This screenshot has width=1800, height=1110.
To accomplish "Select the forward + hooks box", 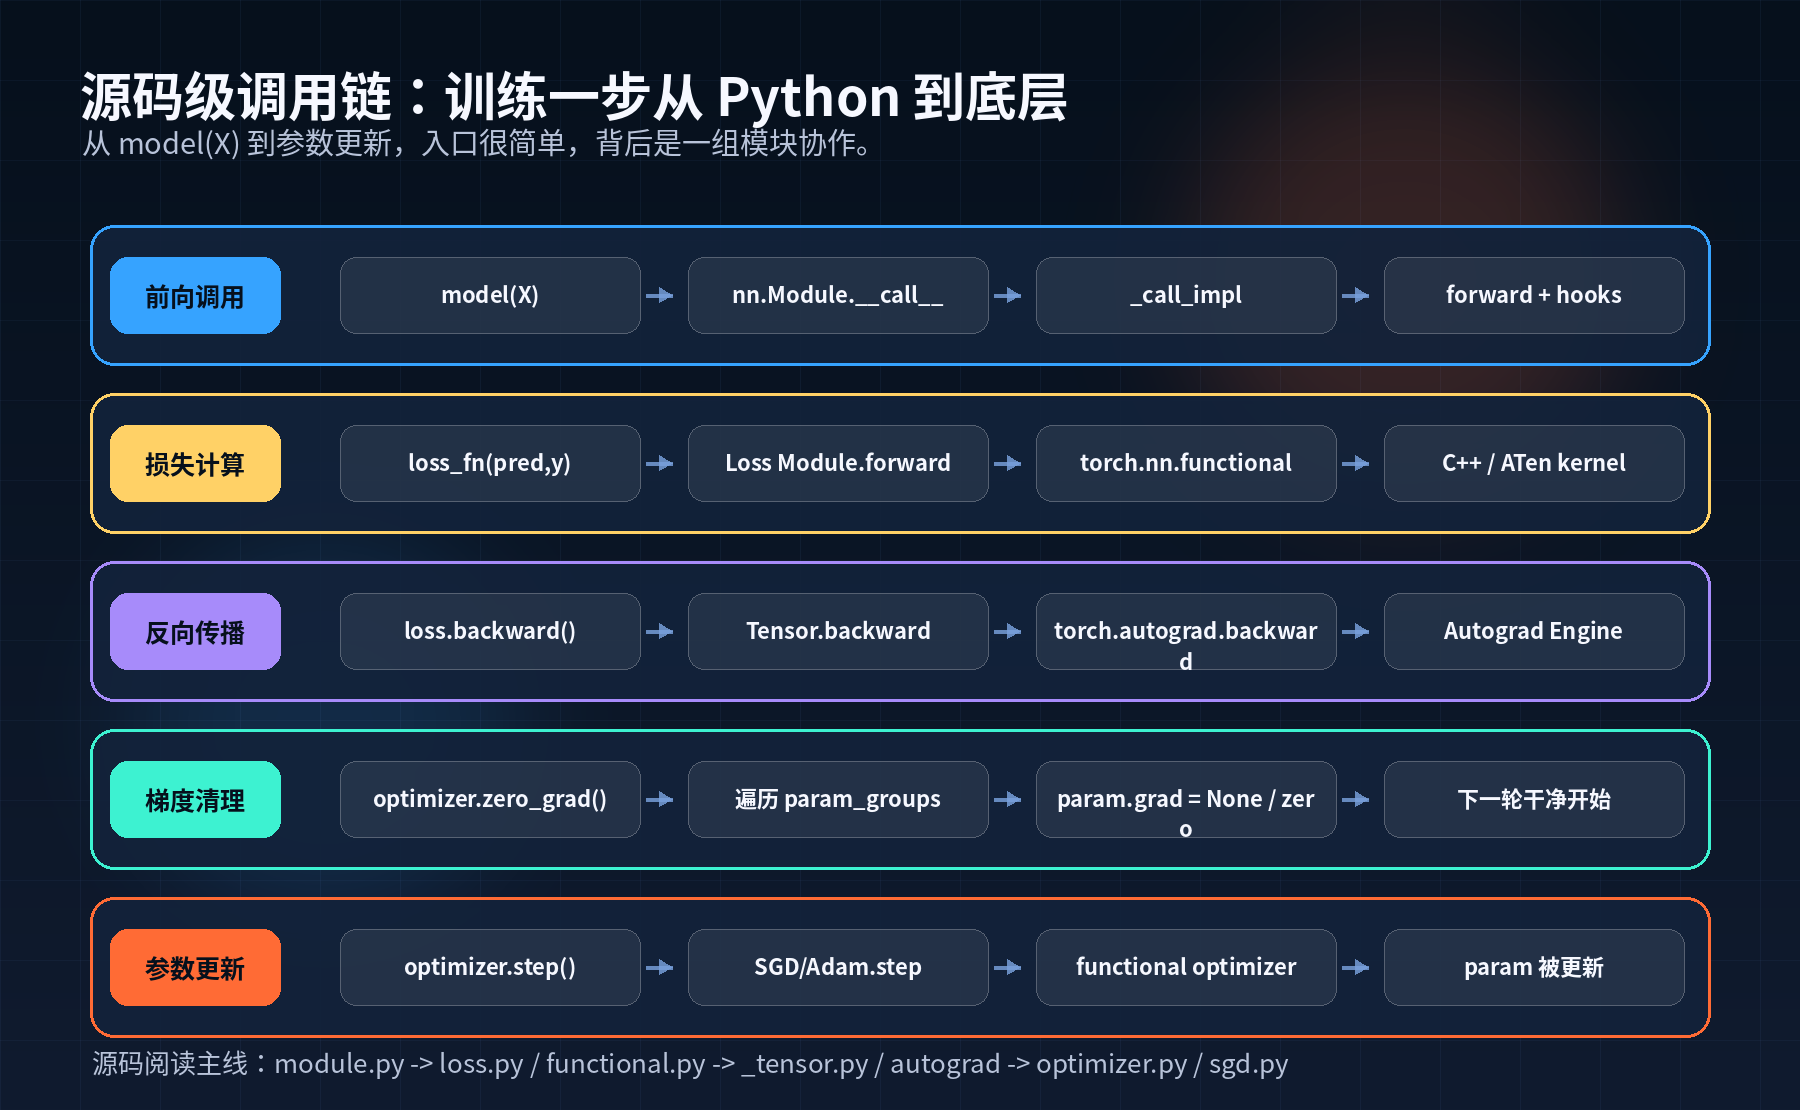I will pos(1534,295).
